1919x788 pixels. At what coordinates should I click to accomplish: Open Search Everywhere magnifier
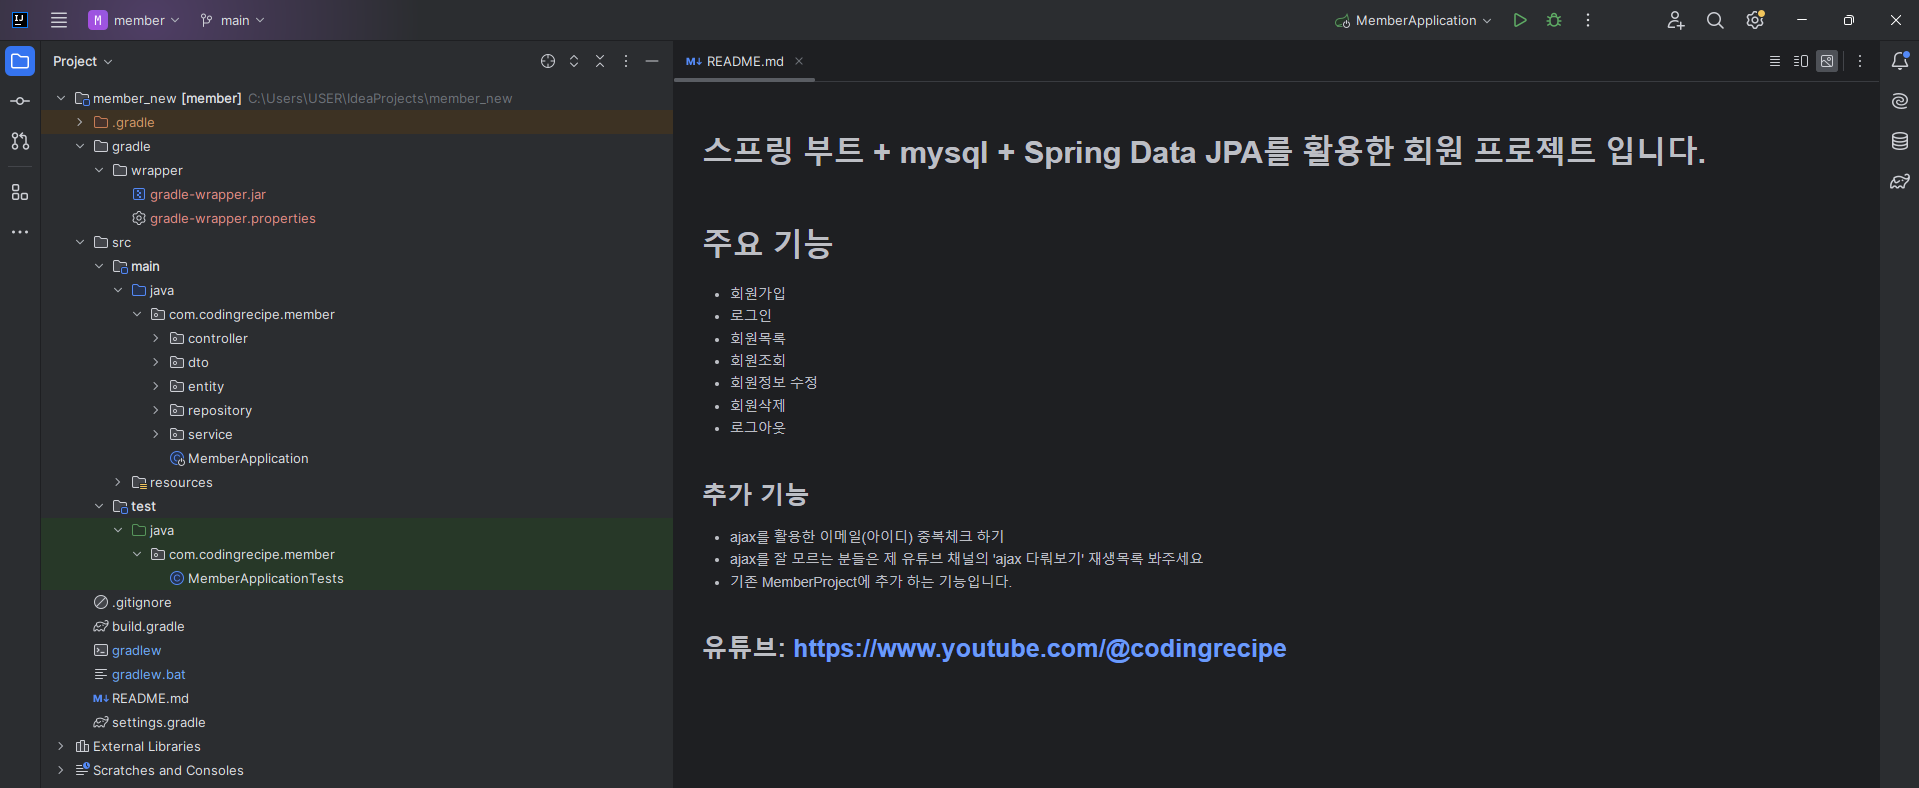point(1715,20)
